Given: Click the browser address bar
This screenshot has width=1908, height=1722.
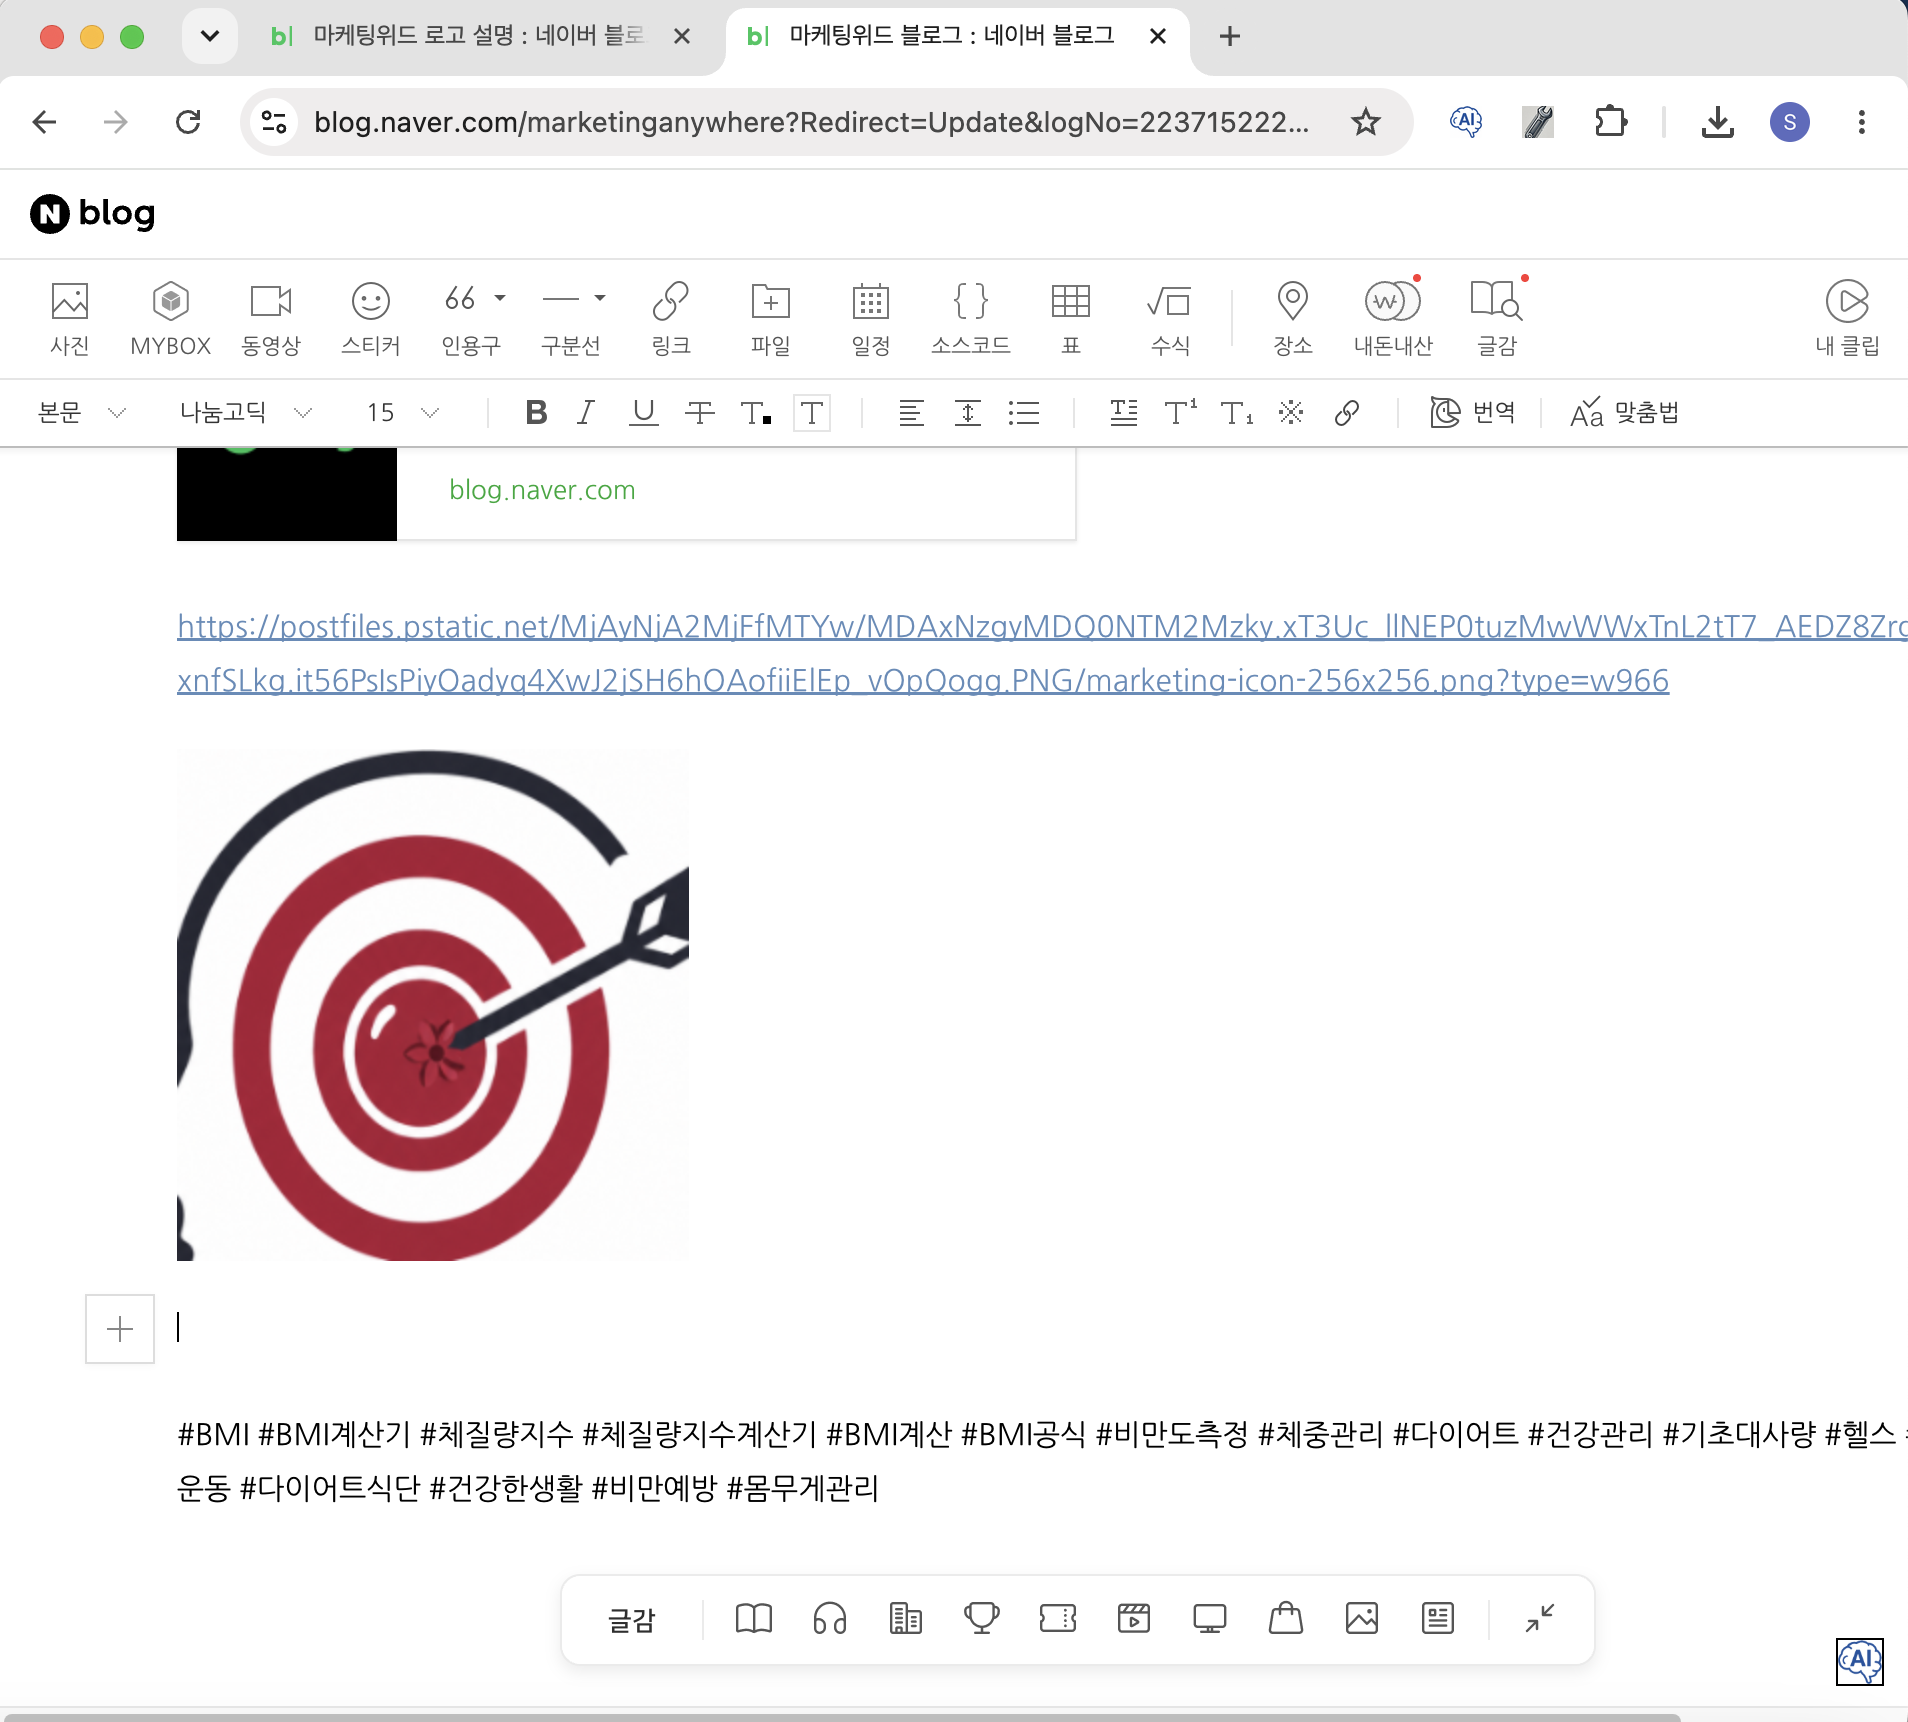Looking at the screenshot, I should [812, 122].
